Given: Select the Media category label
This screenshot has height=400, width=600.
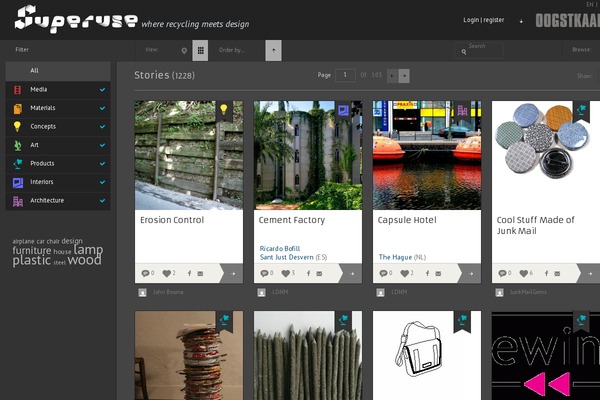Looking at the screenshot, I should tap(39, 90).
